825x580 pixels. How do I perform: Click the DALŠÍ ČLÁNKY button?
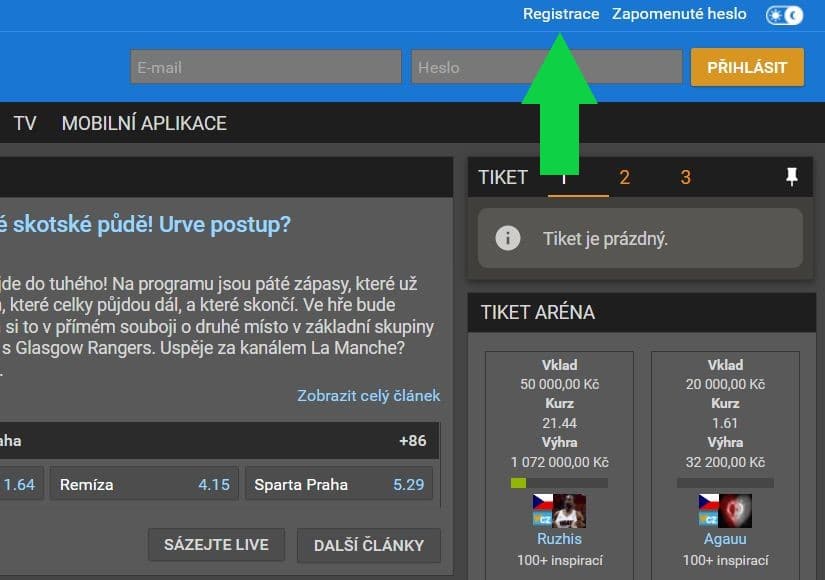(369, 545)
